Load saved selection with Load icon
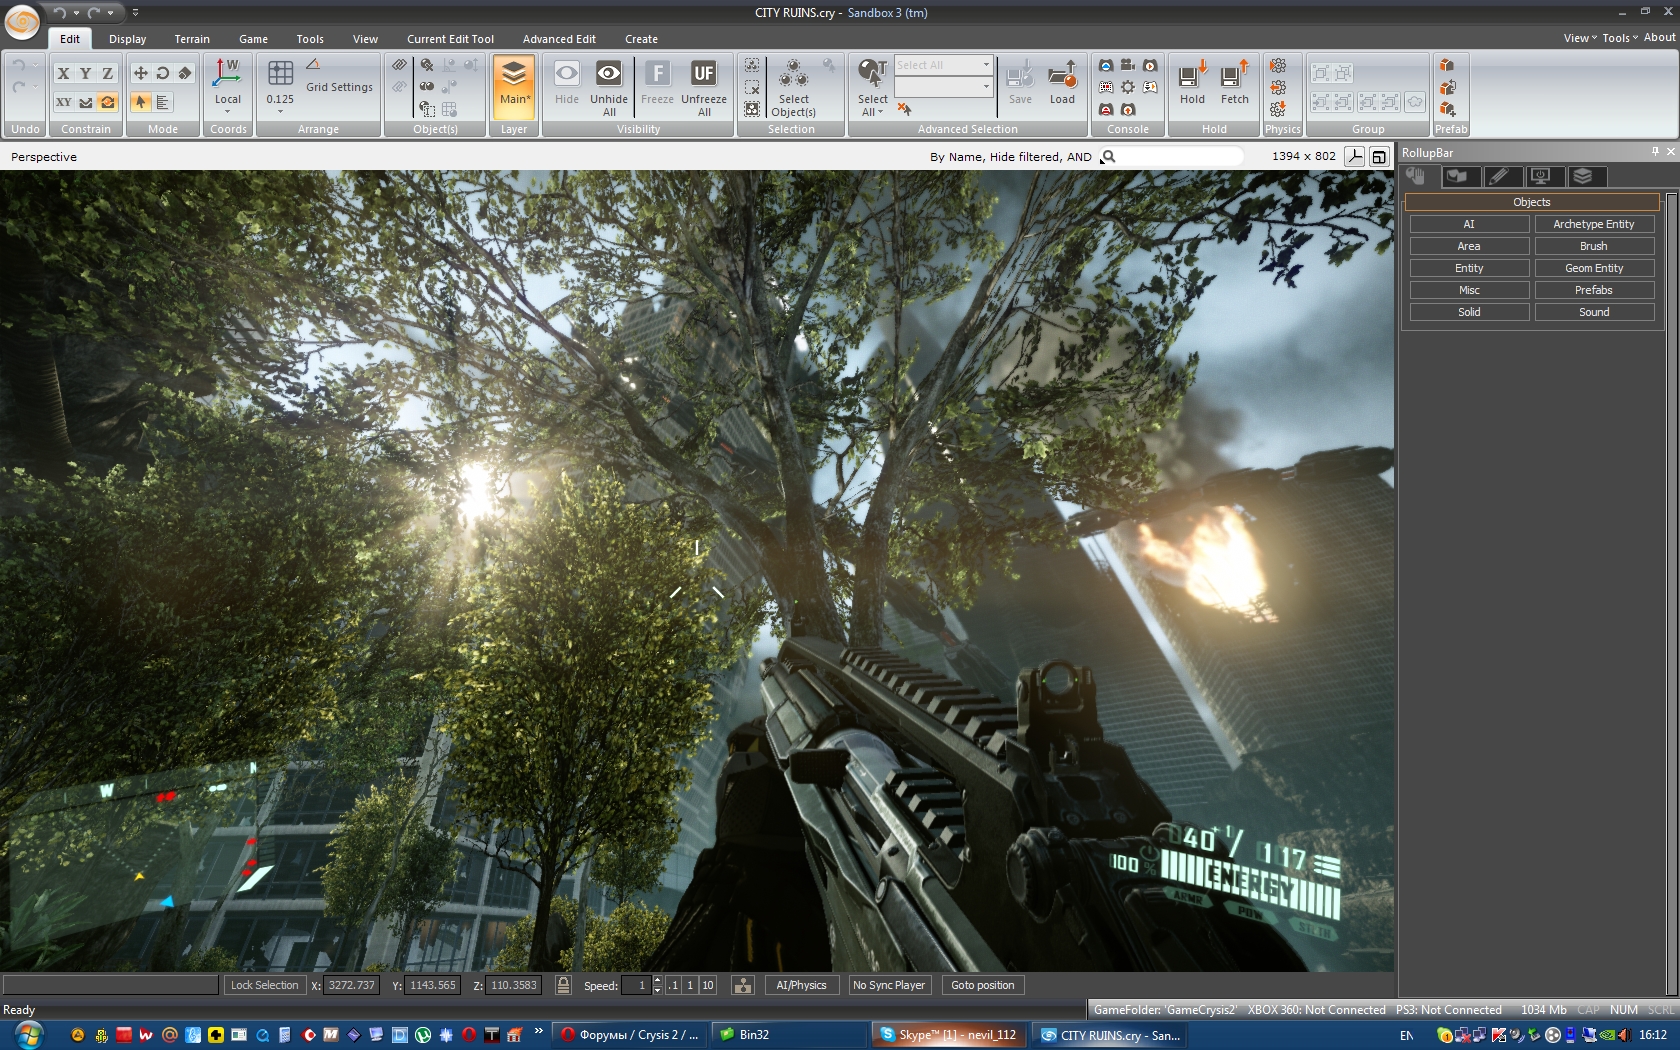 [x=1062, y=76]
